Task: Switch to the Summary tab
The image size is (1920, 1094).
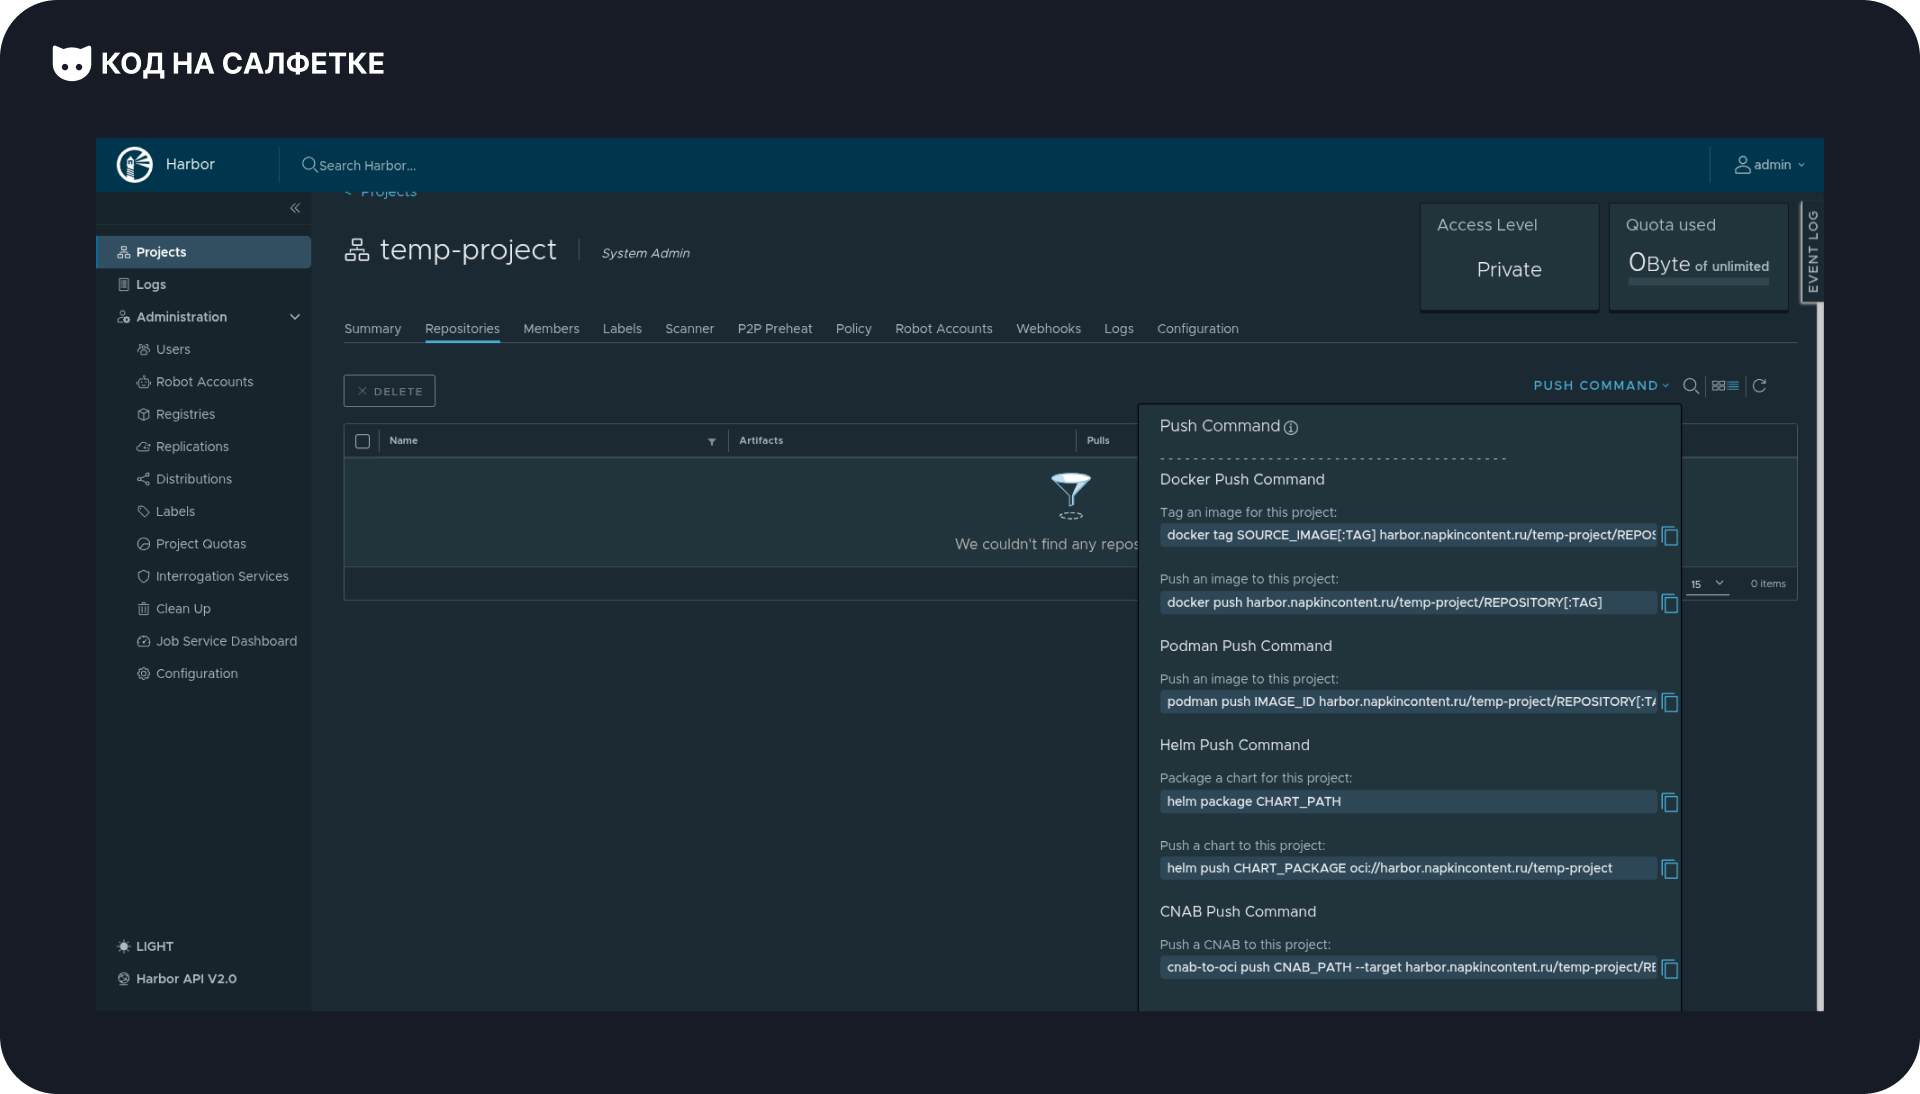Action: point(372,329)
